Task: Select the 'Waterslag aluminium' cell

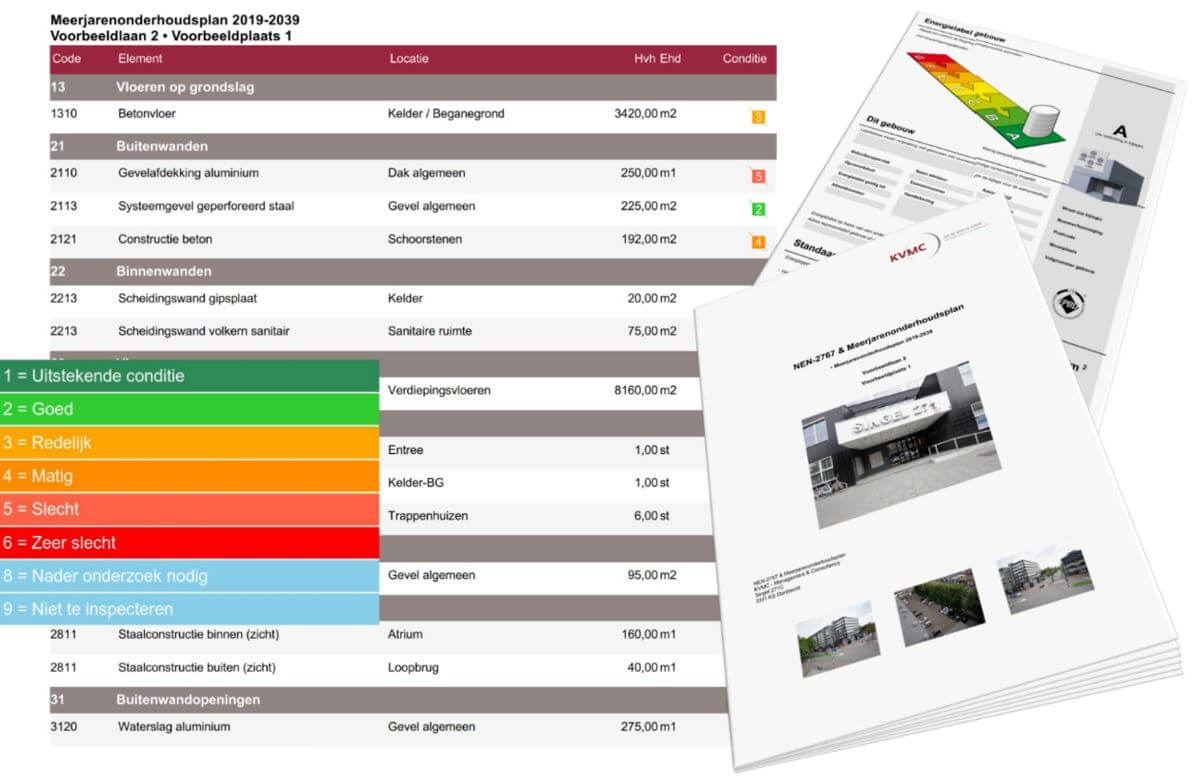Action: click(174, 727)
